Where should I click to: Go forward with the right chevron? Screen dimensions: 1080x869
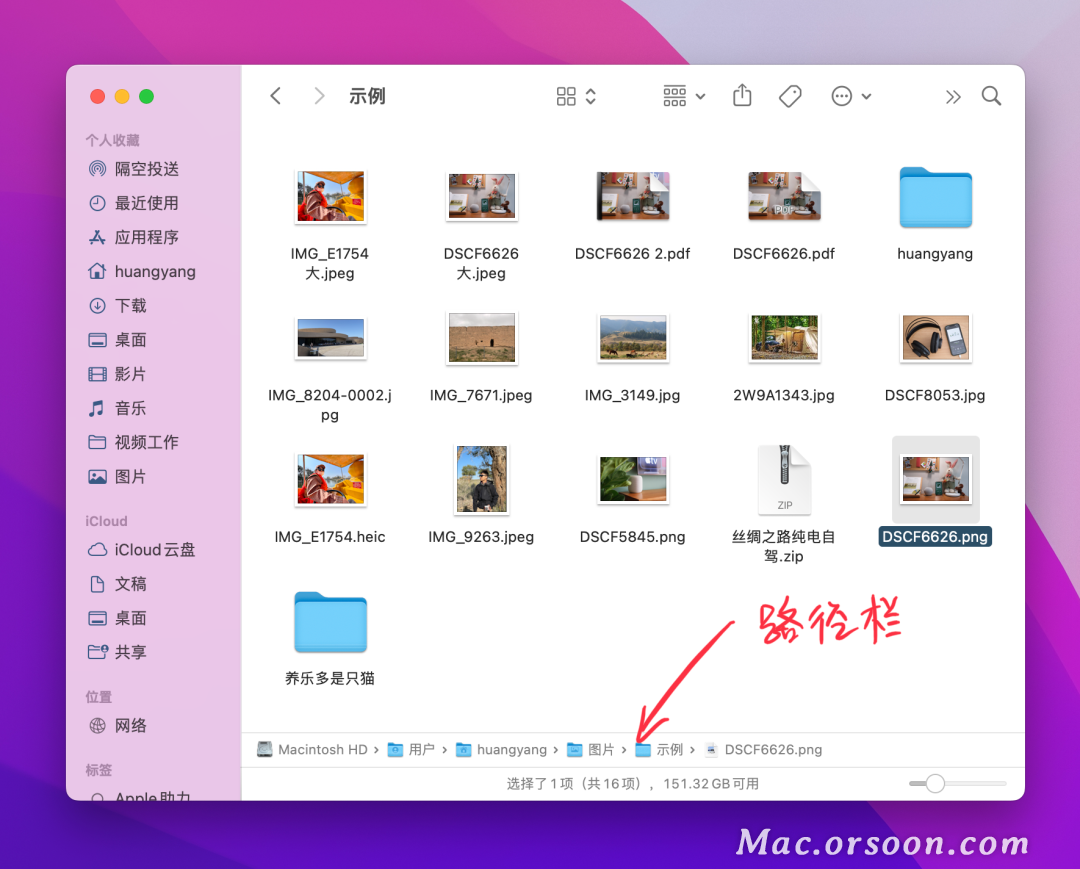pos(318,96)
